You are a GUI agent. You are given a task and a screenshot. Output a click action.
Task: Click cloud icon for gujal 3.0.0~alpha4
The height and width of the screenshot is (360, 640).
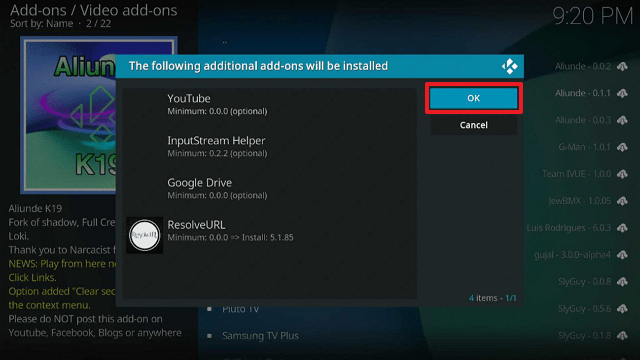[622, 255]
